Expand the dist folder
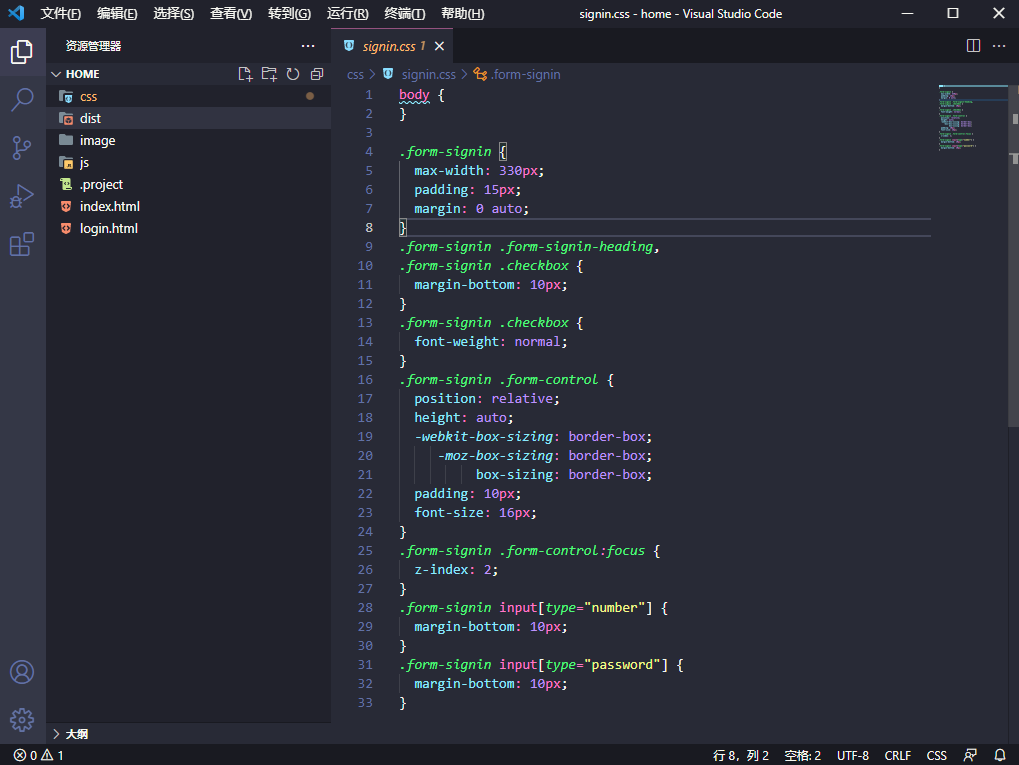 coord(188,118)
